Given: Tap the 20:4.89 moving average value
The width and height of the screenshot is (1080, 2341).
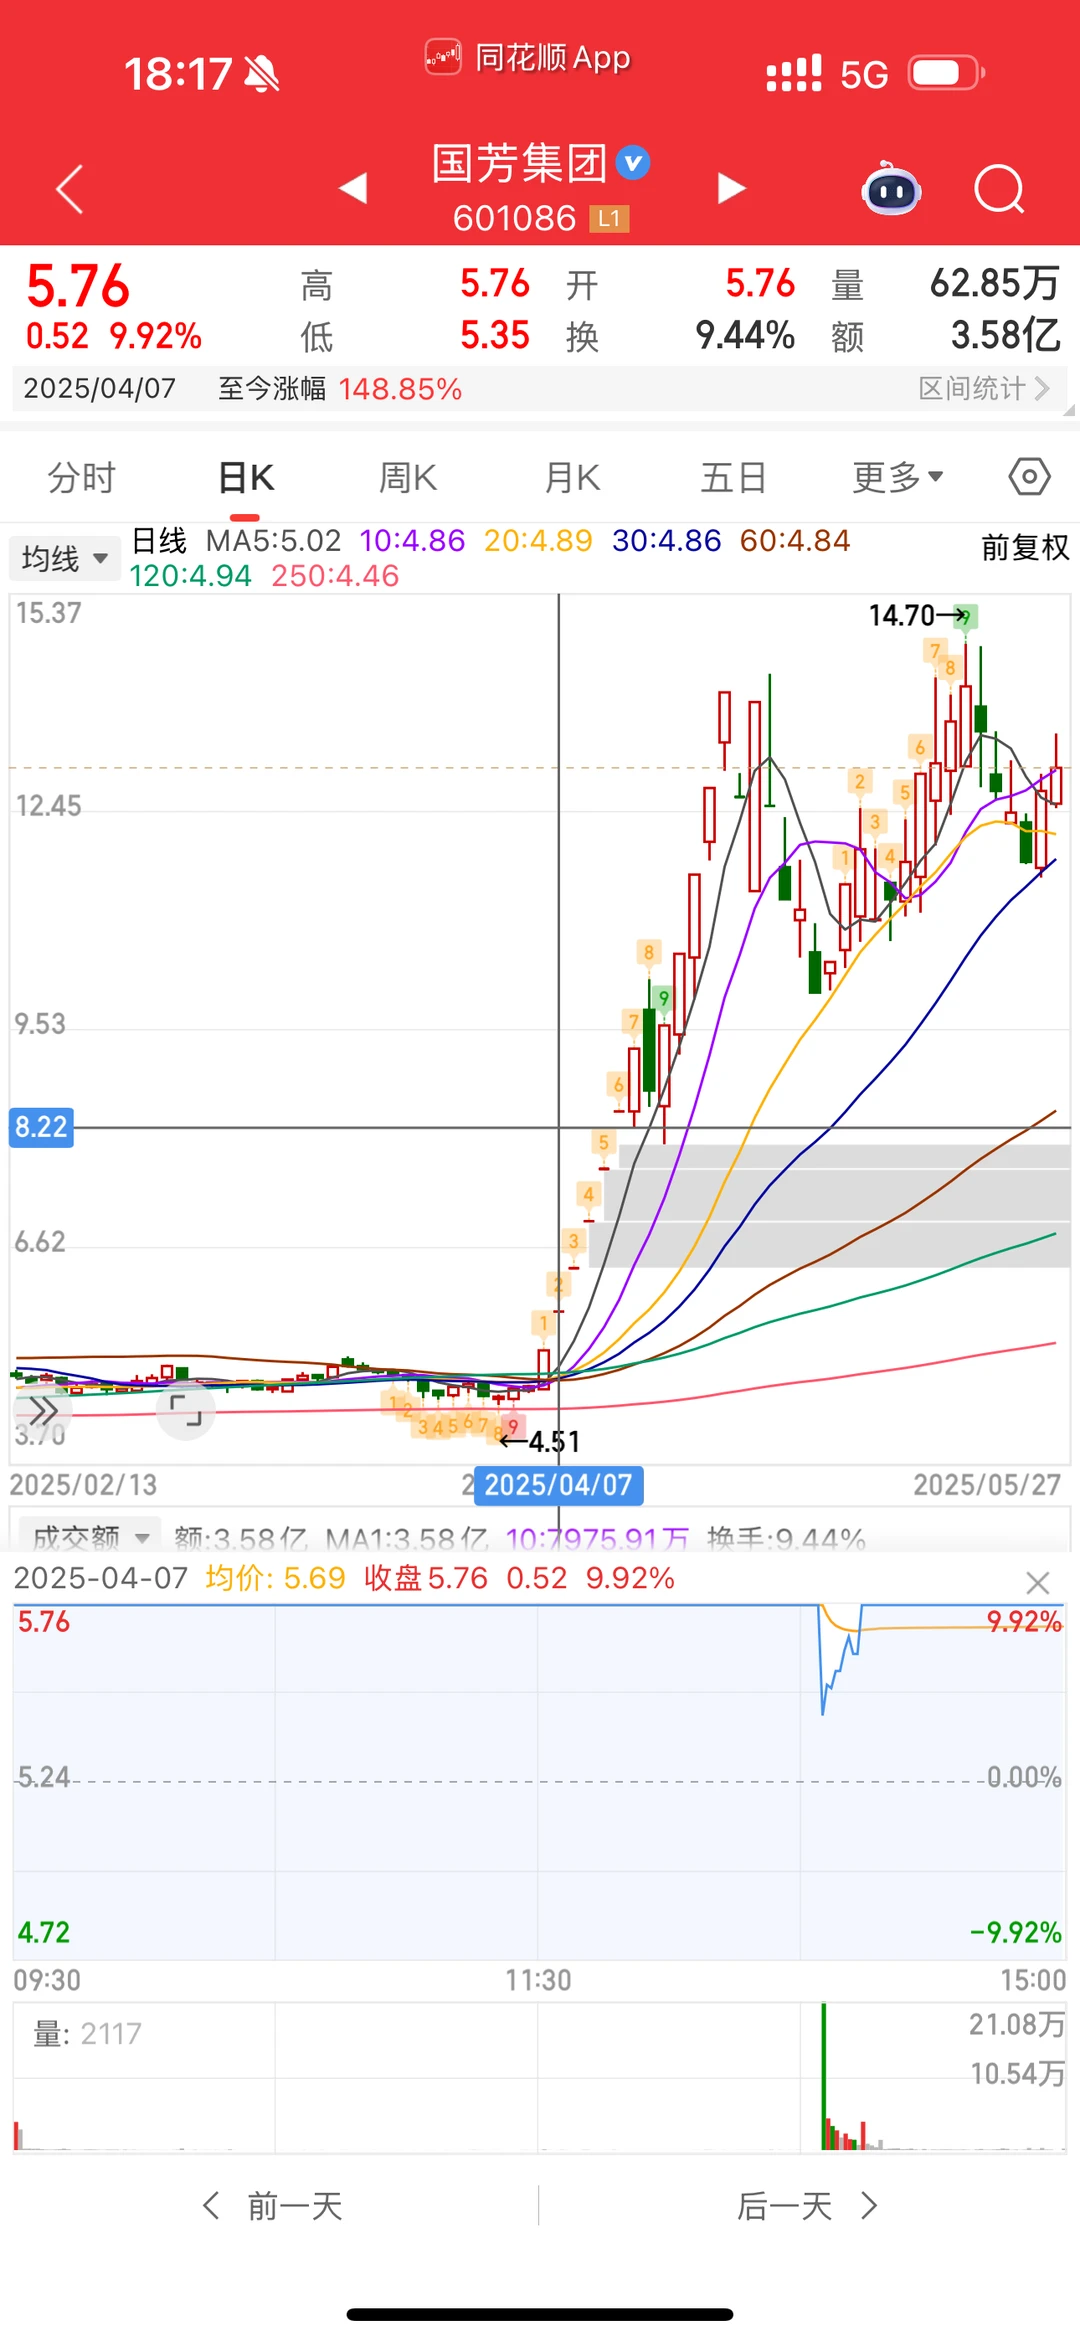Looking at the screenshot, I should (538, 541).
